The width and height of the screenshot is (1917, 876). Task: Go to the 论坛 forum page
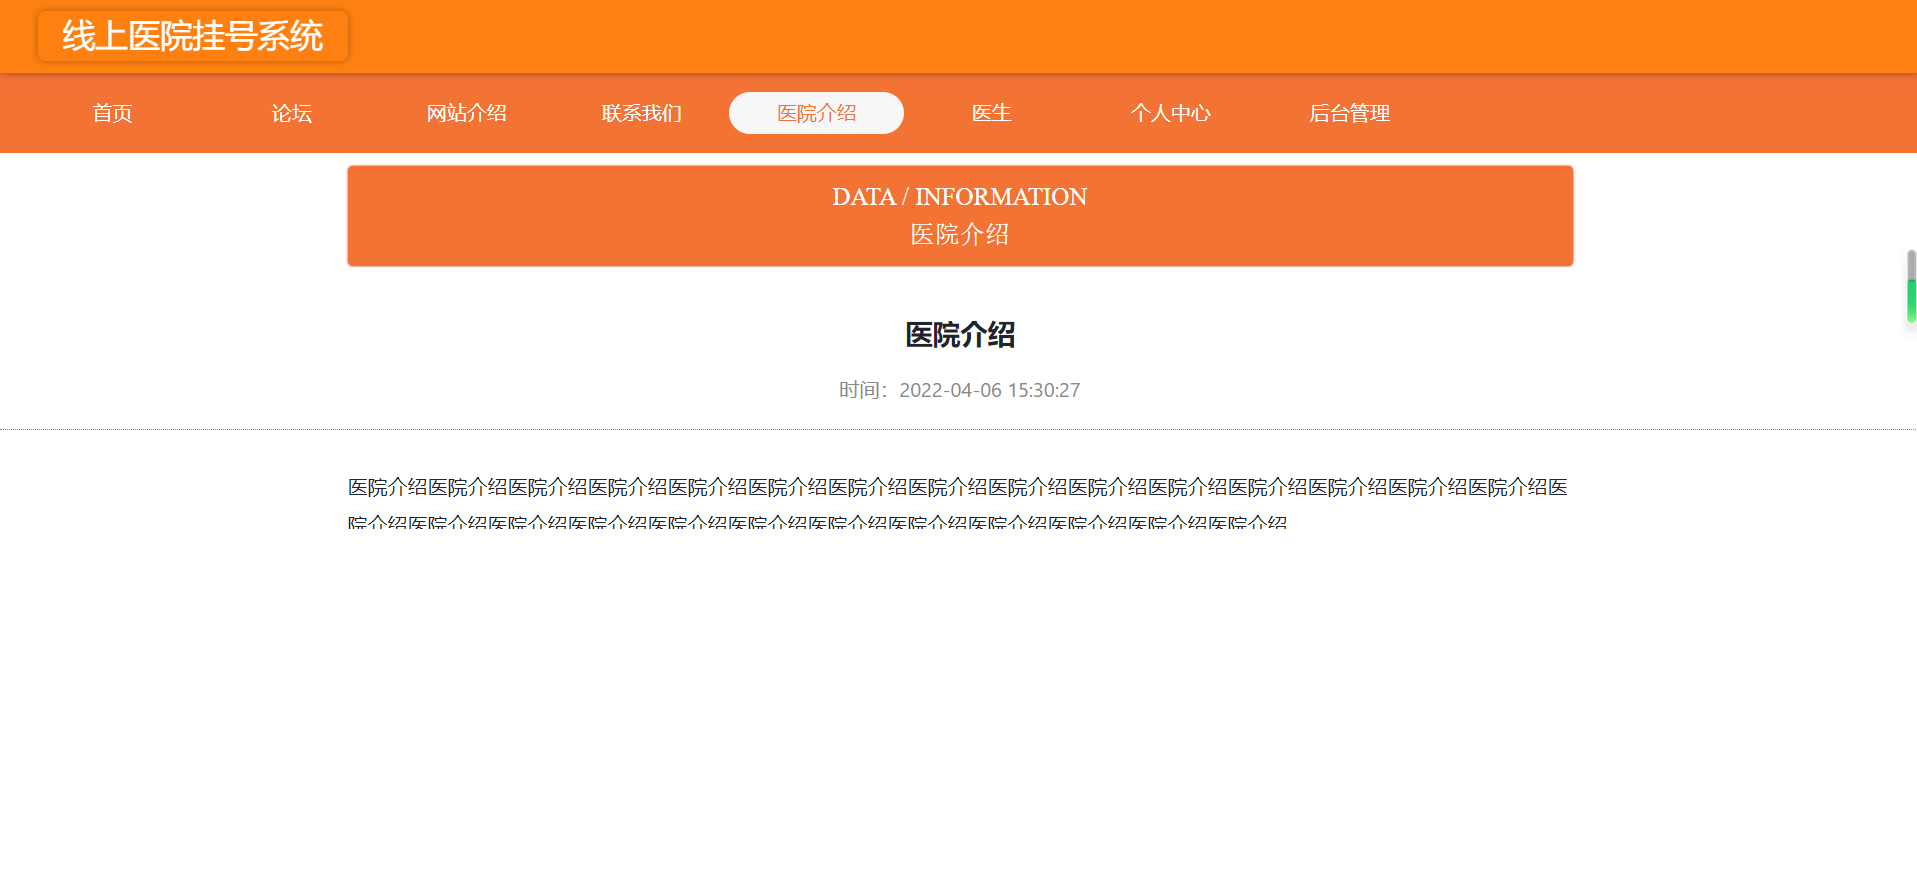291,113
